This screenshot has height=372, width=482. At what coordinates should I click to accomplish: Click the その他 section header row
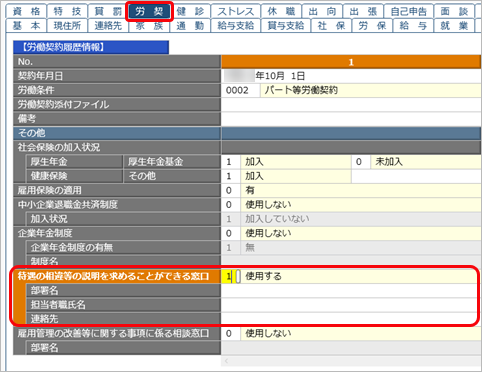pyautogui.click(x=247, y=133)
